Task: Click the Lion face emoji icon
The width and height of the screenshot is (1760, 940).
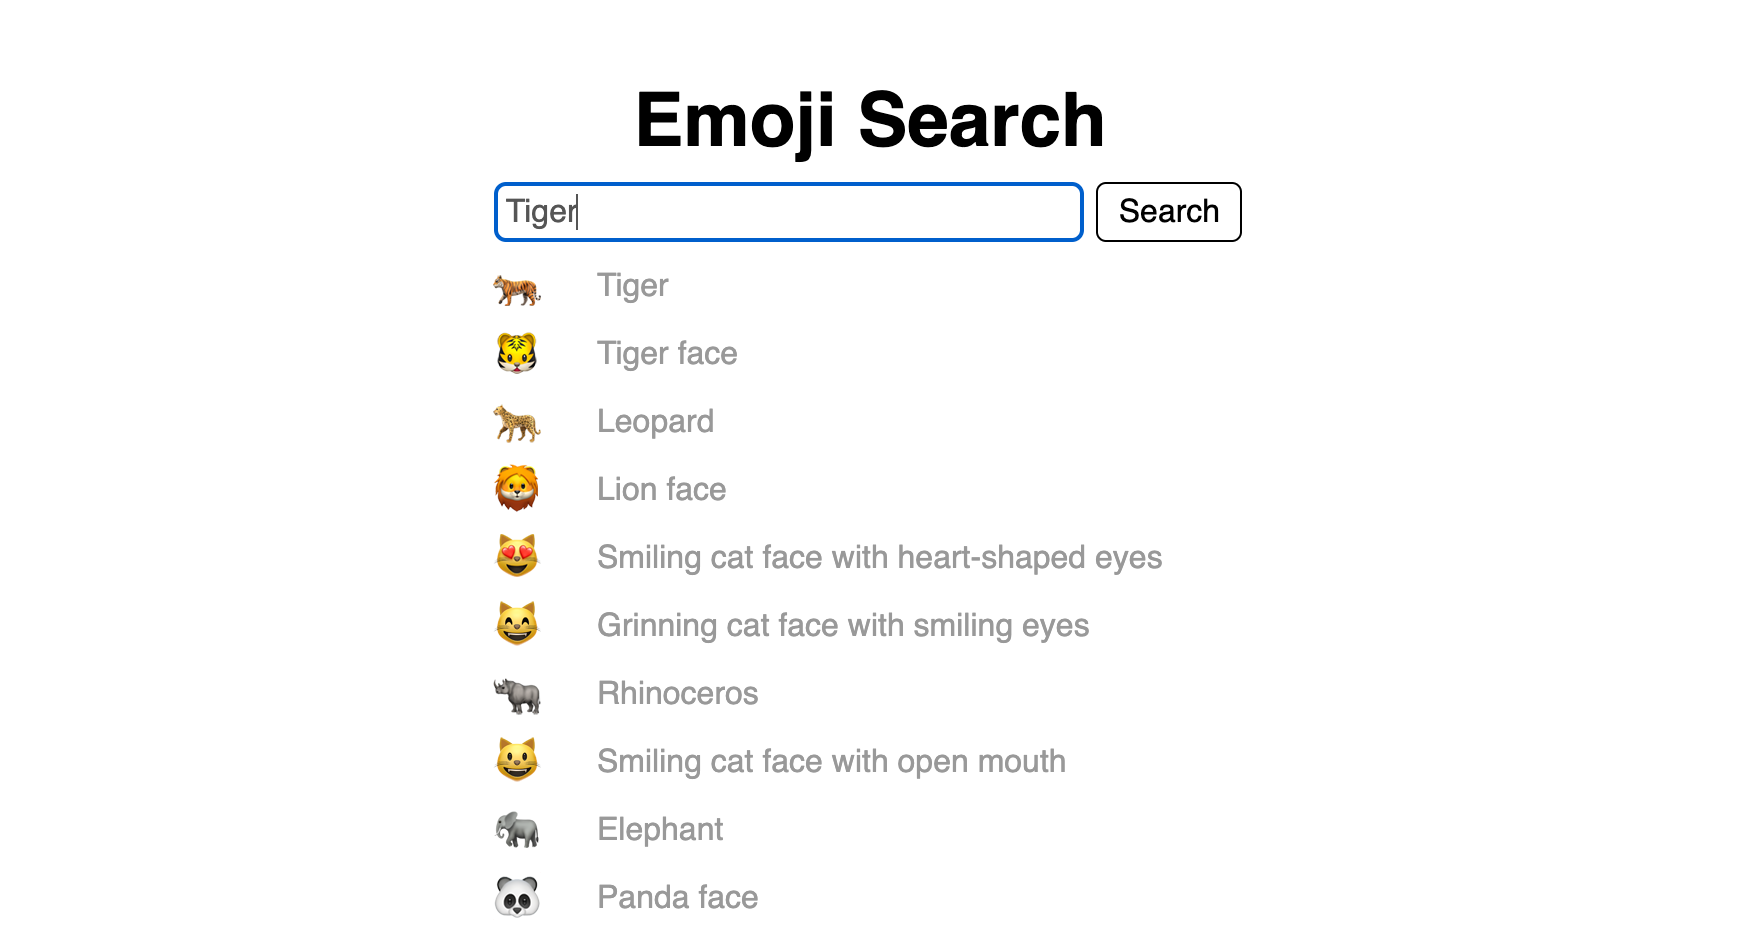Action: coord(518,489)
